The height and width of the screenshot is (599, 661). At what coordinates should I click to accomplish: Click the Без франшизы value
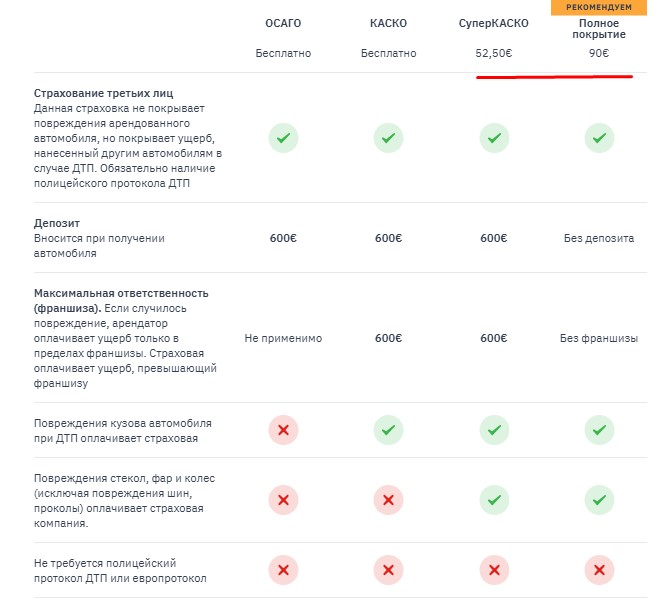tap(598, 338)
